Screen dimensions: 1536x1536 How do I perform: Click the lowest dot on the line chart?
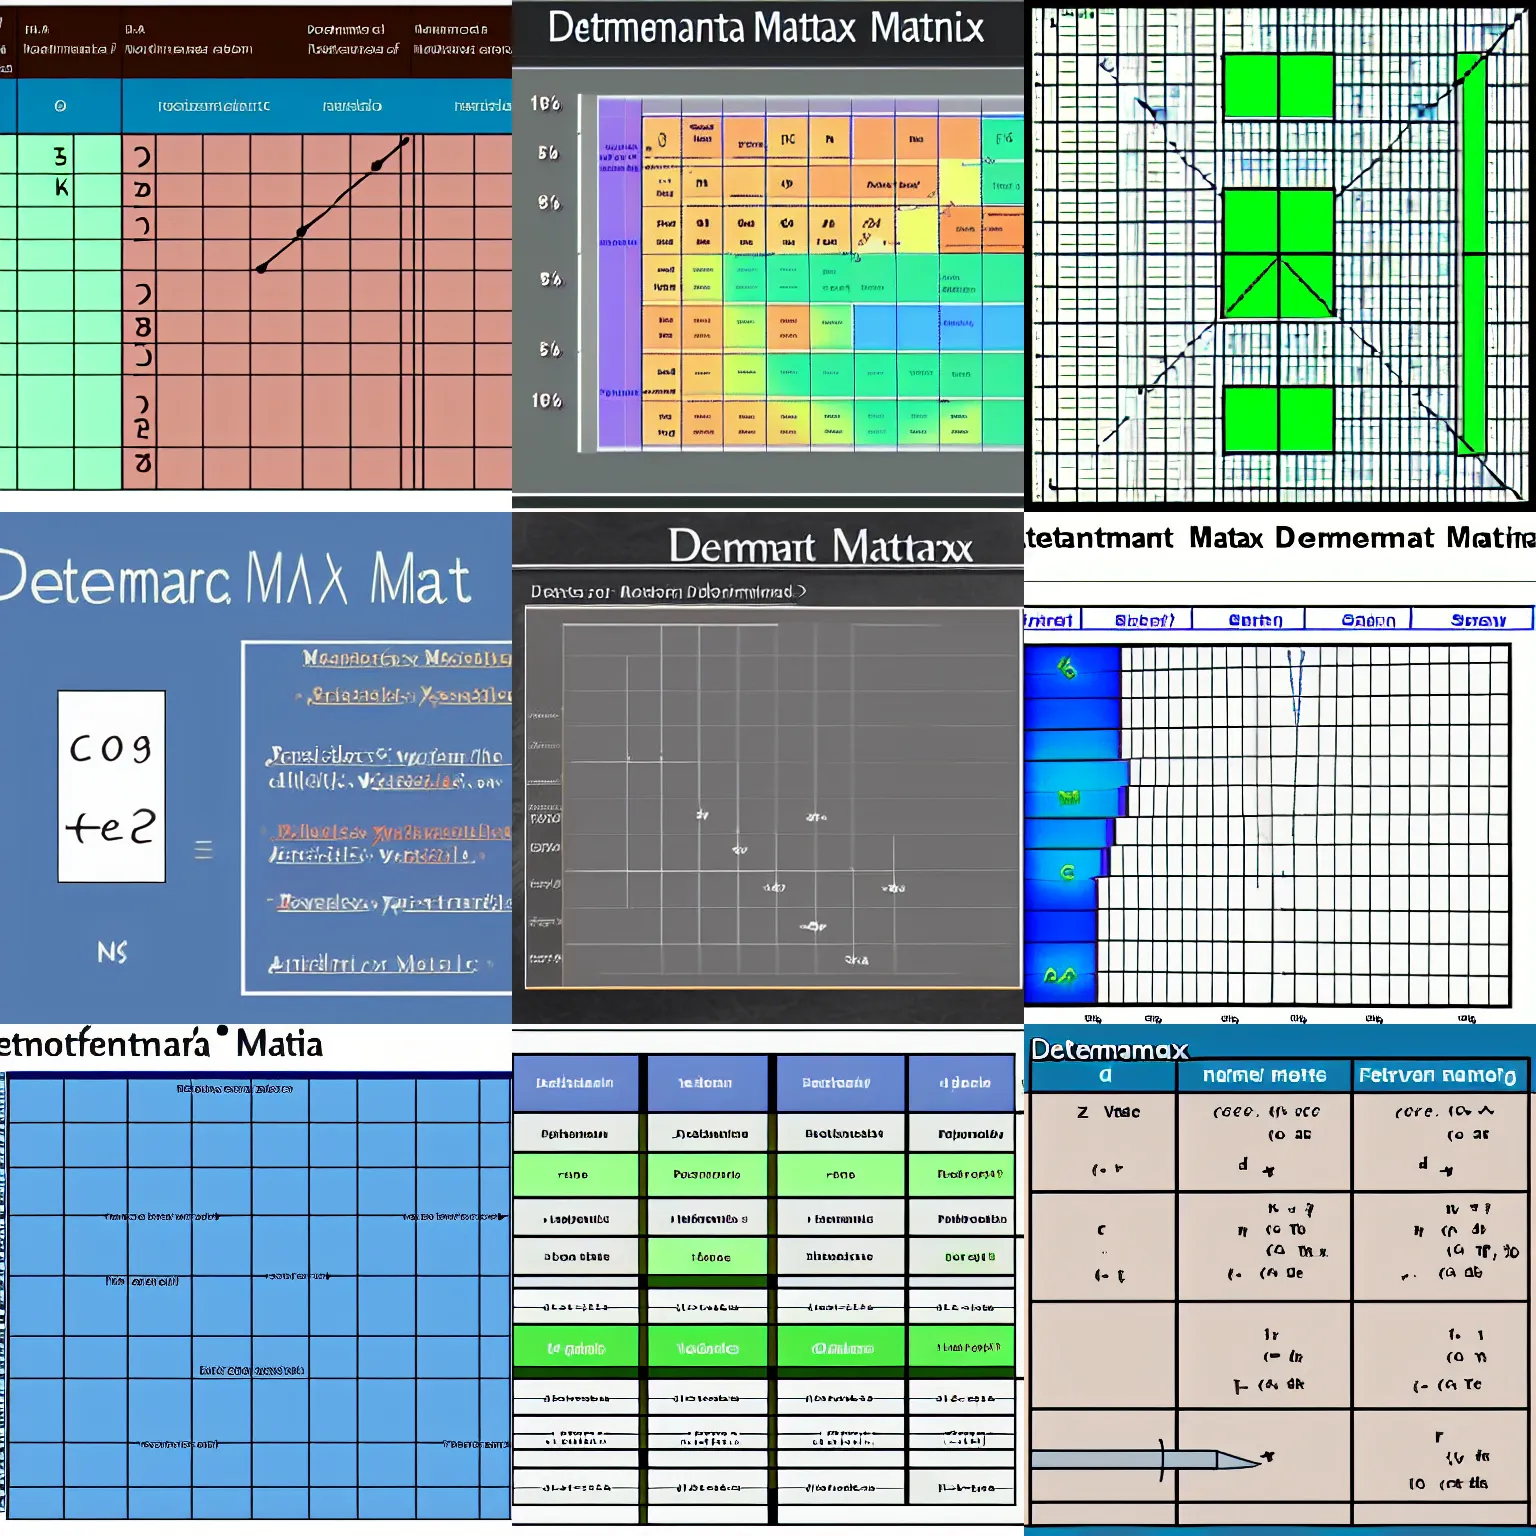[261, 268]
